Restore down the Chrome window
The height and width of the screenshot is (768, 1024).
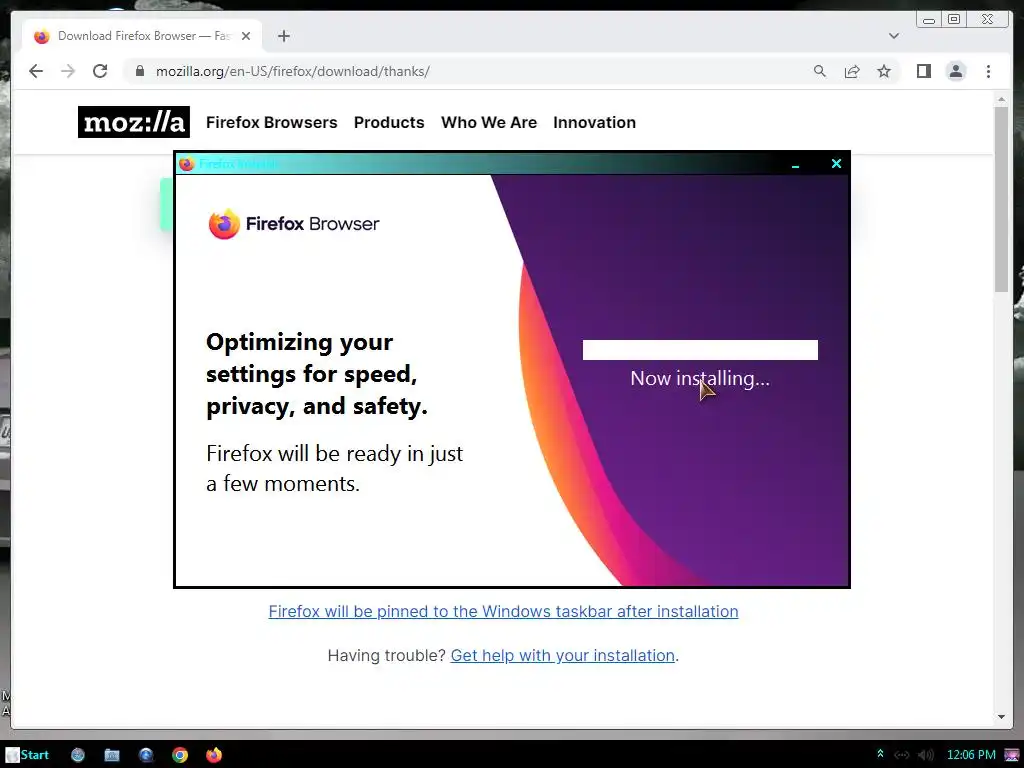[954, 20]
